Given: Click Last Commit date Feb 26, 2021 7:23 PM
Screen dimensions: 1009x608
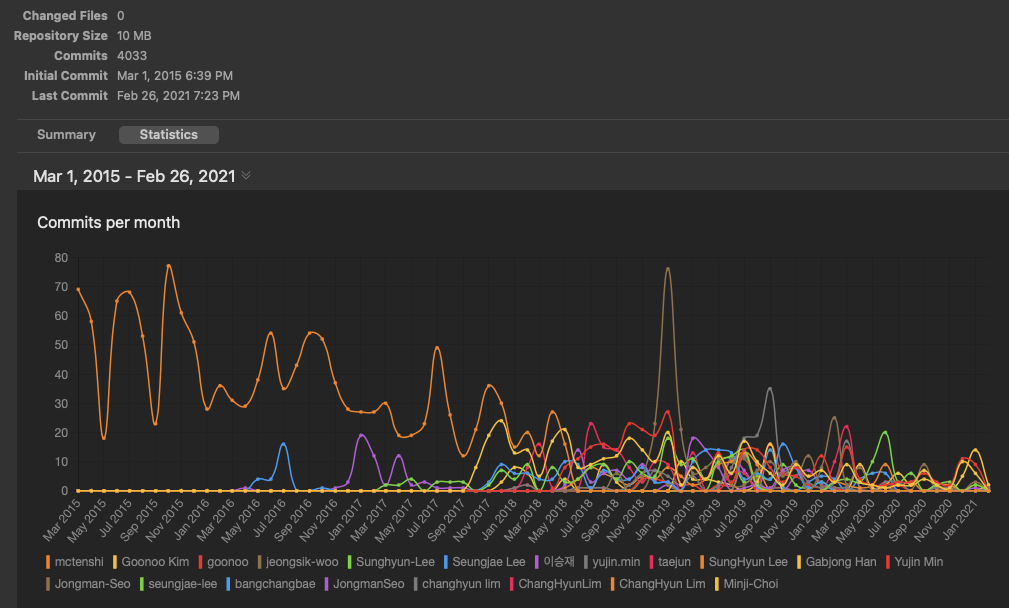Looking at the screenshot, I should point(178,96).
